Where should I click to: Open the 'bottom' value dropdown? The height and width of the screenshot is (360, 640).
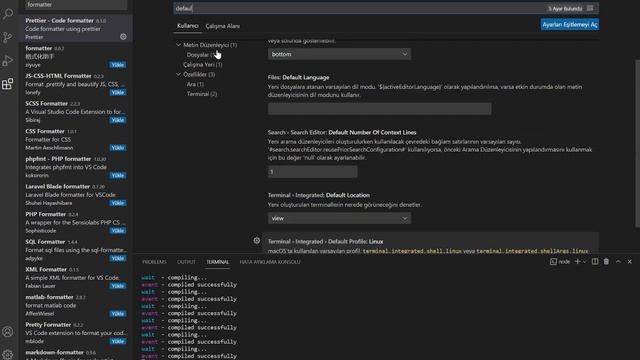tap(339, 54)
